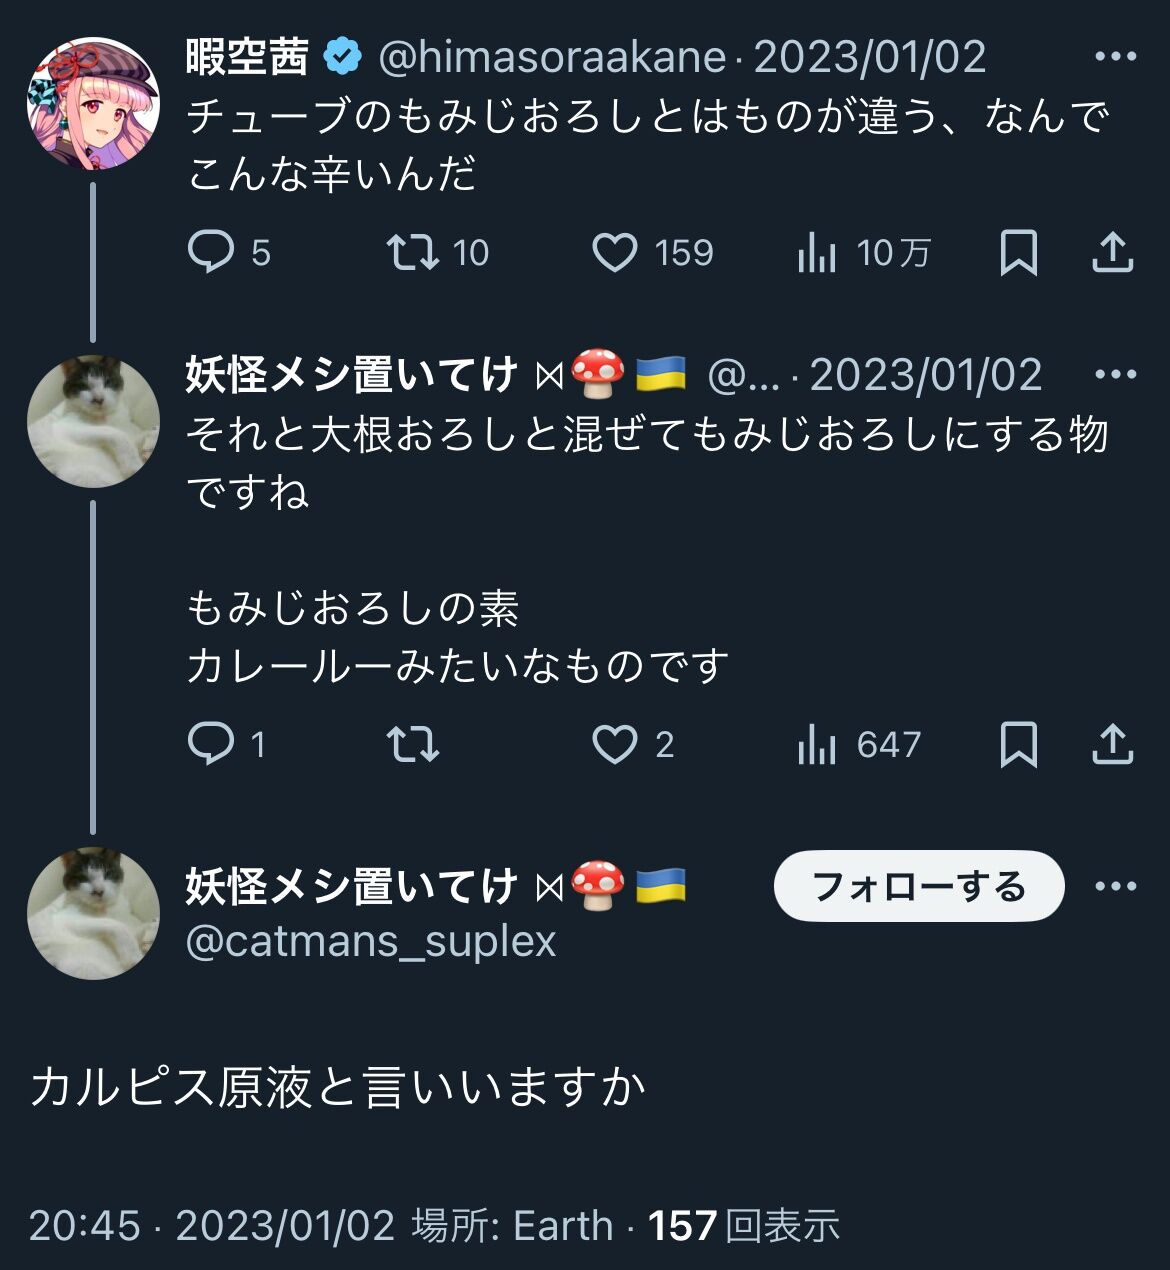Open 暇空茜's anime avatar
Image resolution: width=1170 pixels, height=1270 pixels.
tap(93, 103)
